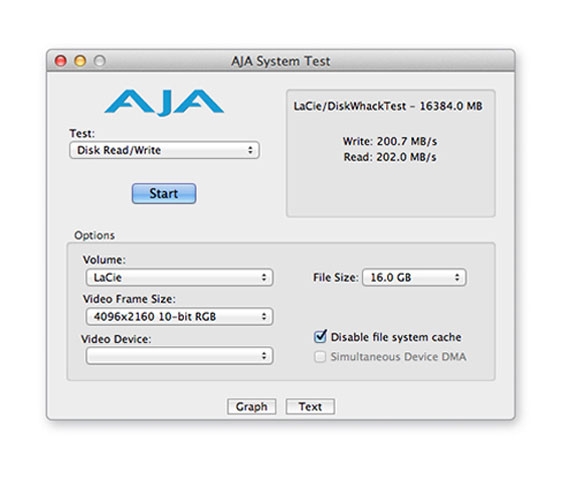Click the Simultaneous Device DMA checkbox
Image resolution: width=570 pixels, height=502 pixels.
[320, 357]
